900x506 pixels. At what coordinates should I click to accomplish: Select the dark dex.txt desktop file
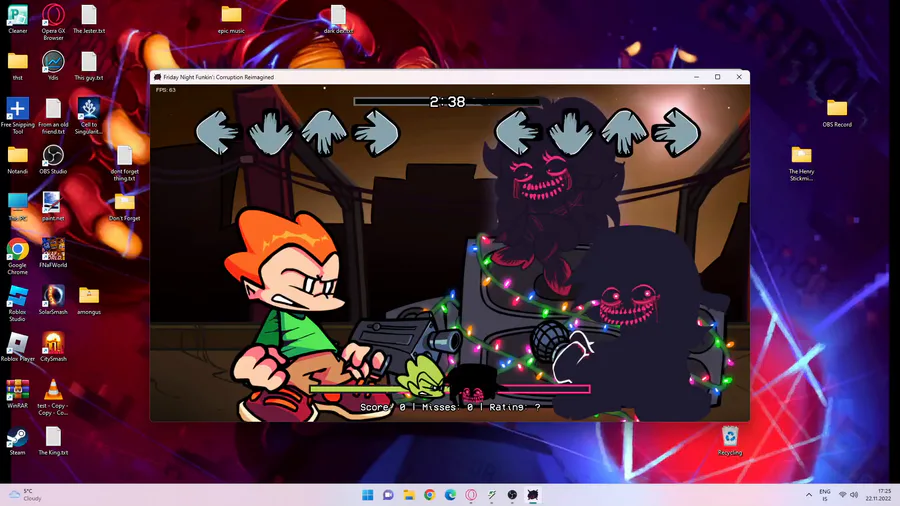[338, 19]
